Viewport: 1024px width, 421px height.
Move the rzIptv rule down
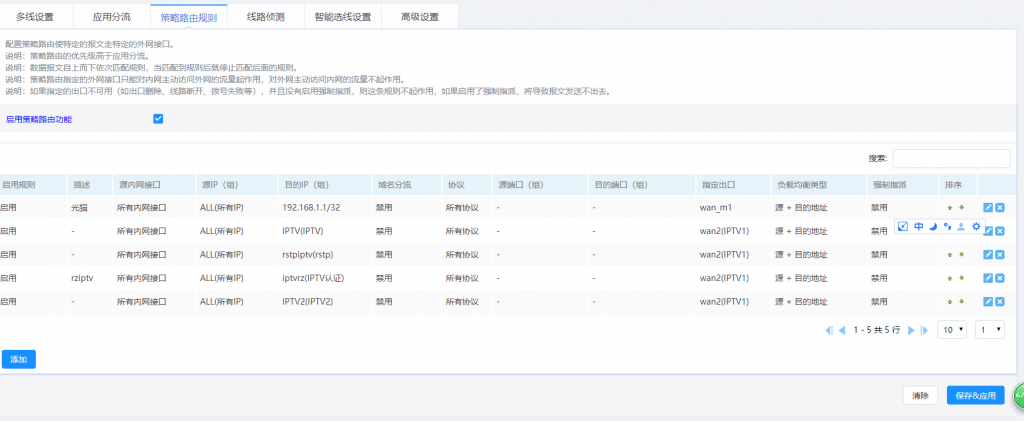click(961, 277)
